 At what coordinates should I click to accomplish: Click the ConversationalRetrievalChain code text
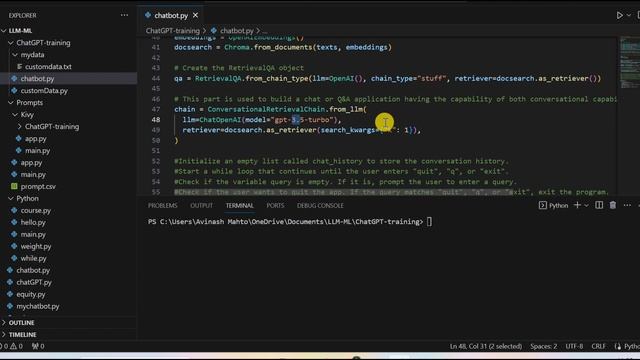coord(267,109)
